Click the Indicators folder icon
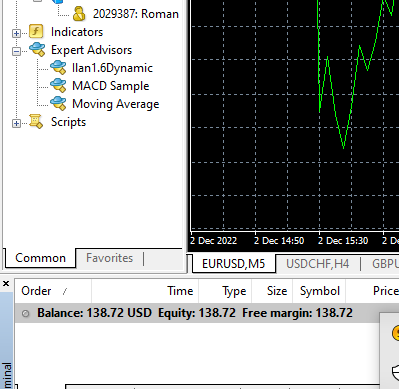399x389 pixels. click(x=36, y=32)
